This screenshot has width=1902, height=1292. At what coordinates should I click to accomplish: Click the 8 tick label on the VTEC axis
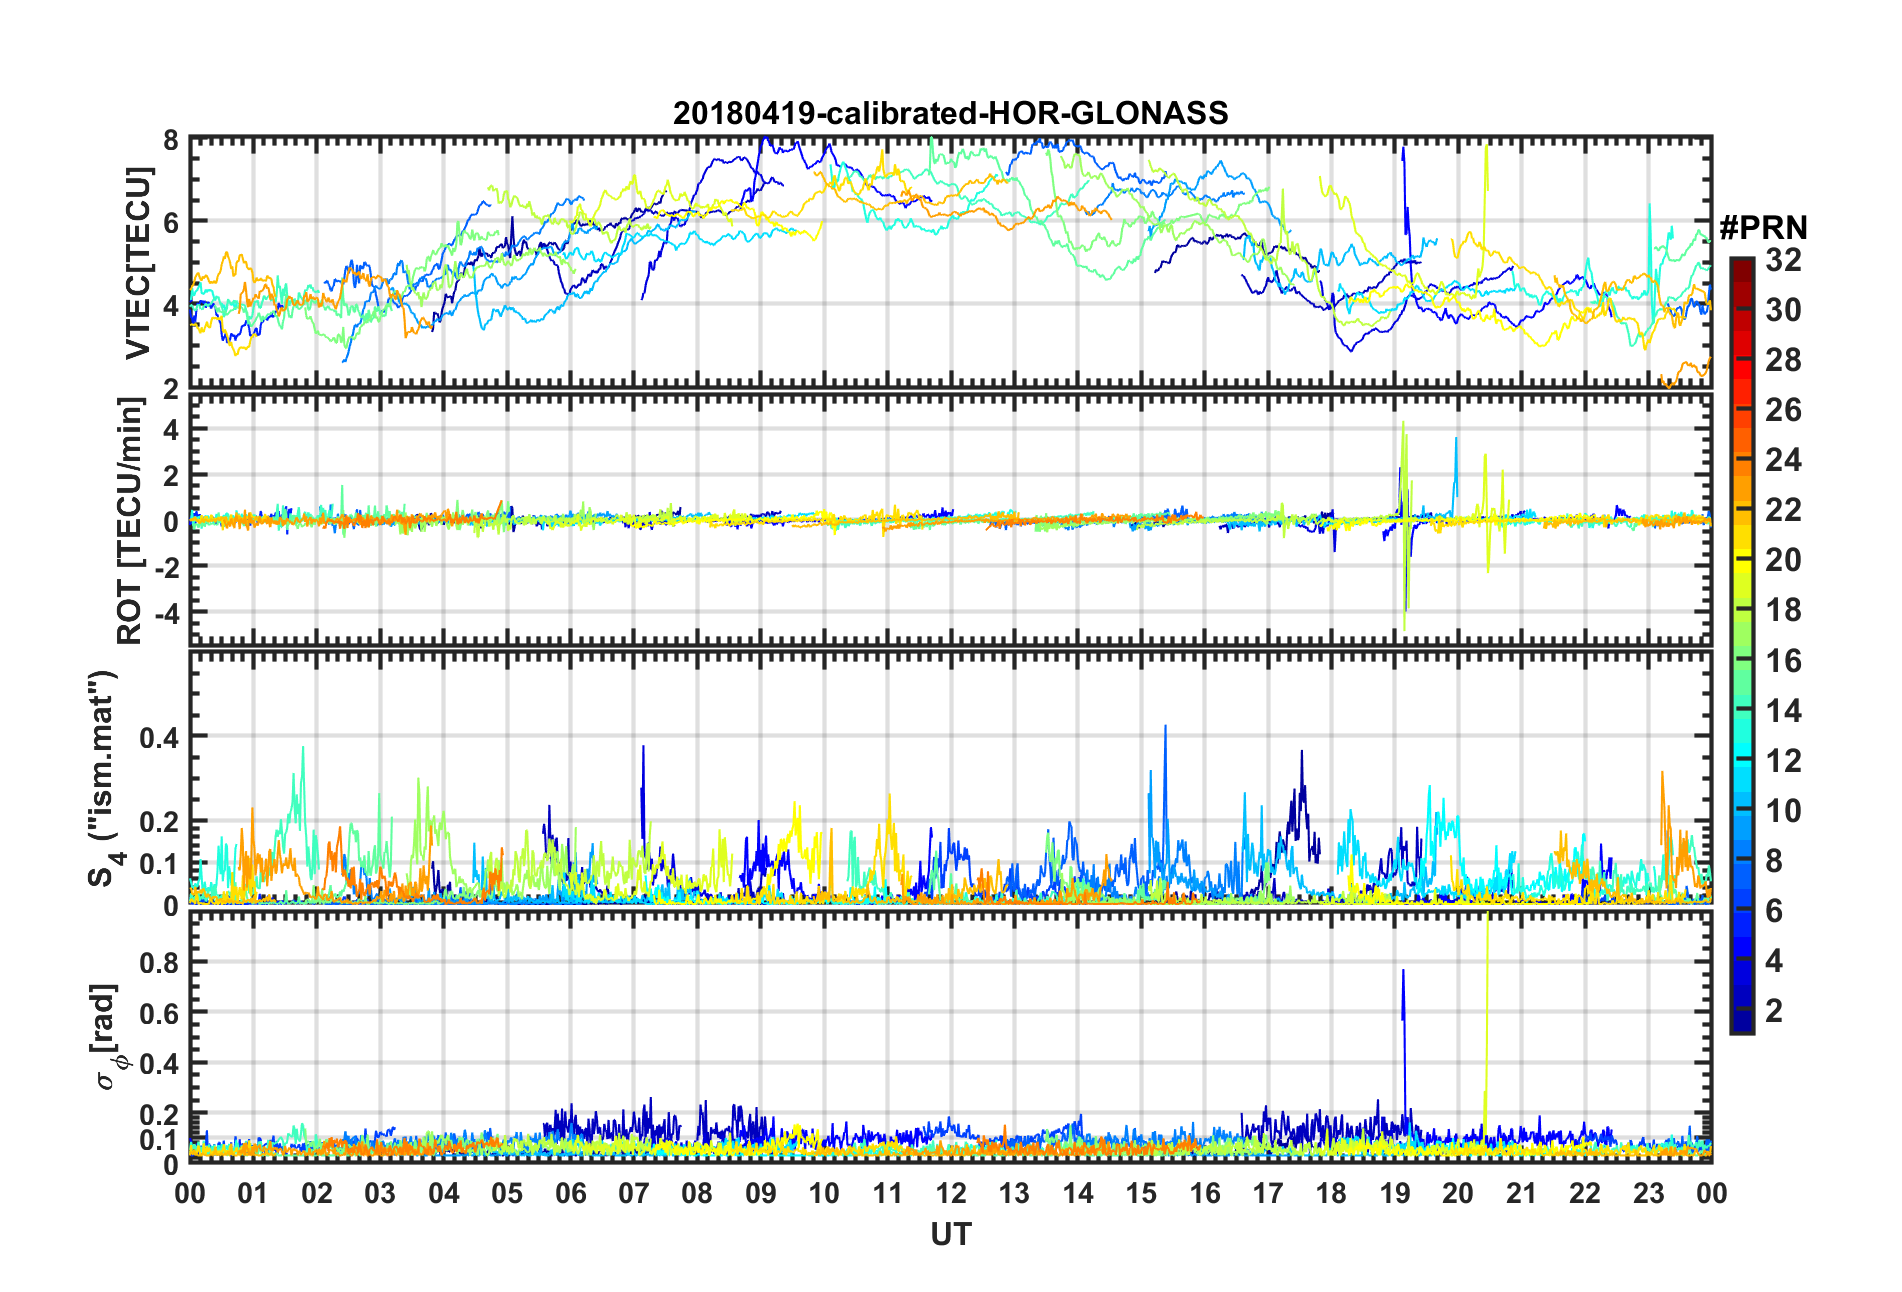point(171,140)
